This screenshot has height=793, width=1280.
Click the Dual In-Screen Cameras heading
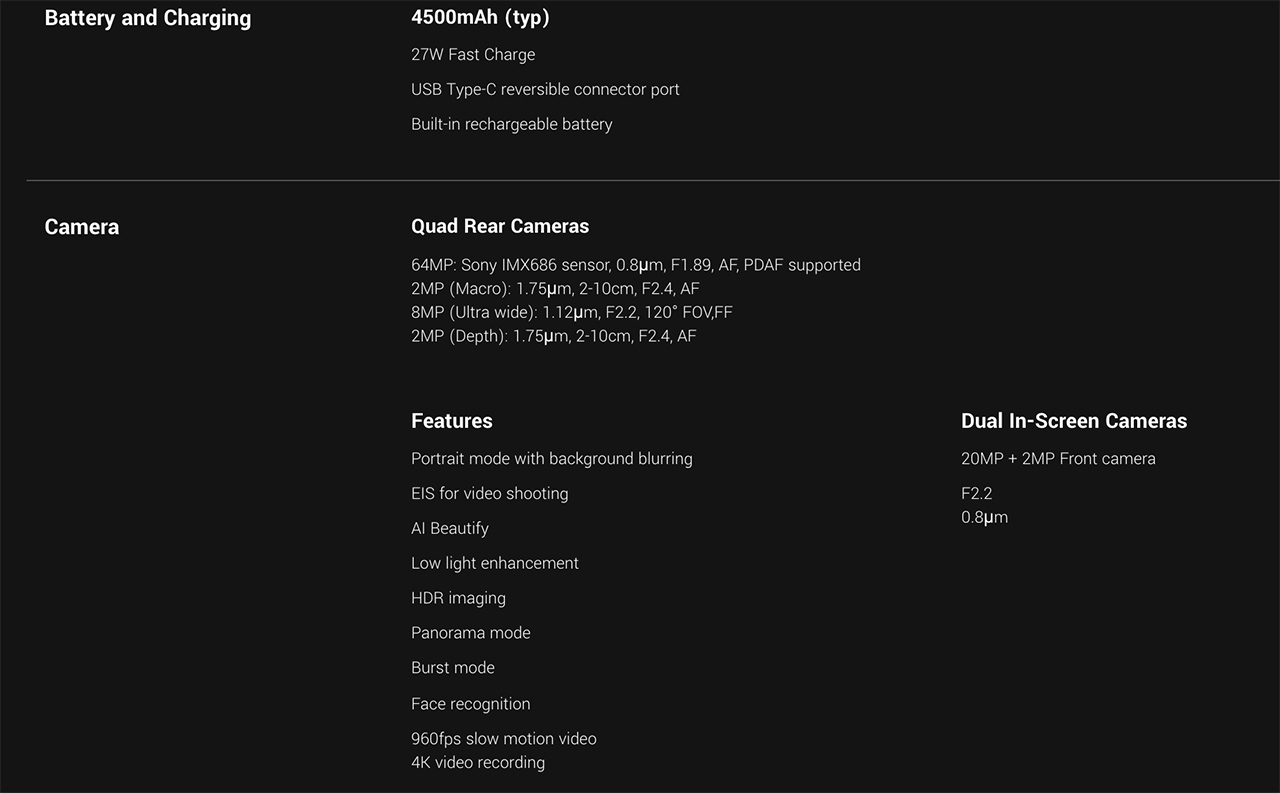pos(1074,421)
